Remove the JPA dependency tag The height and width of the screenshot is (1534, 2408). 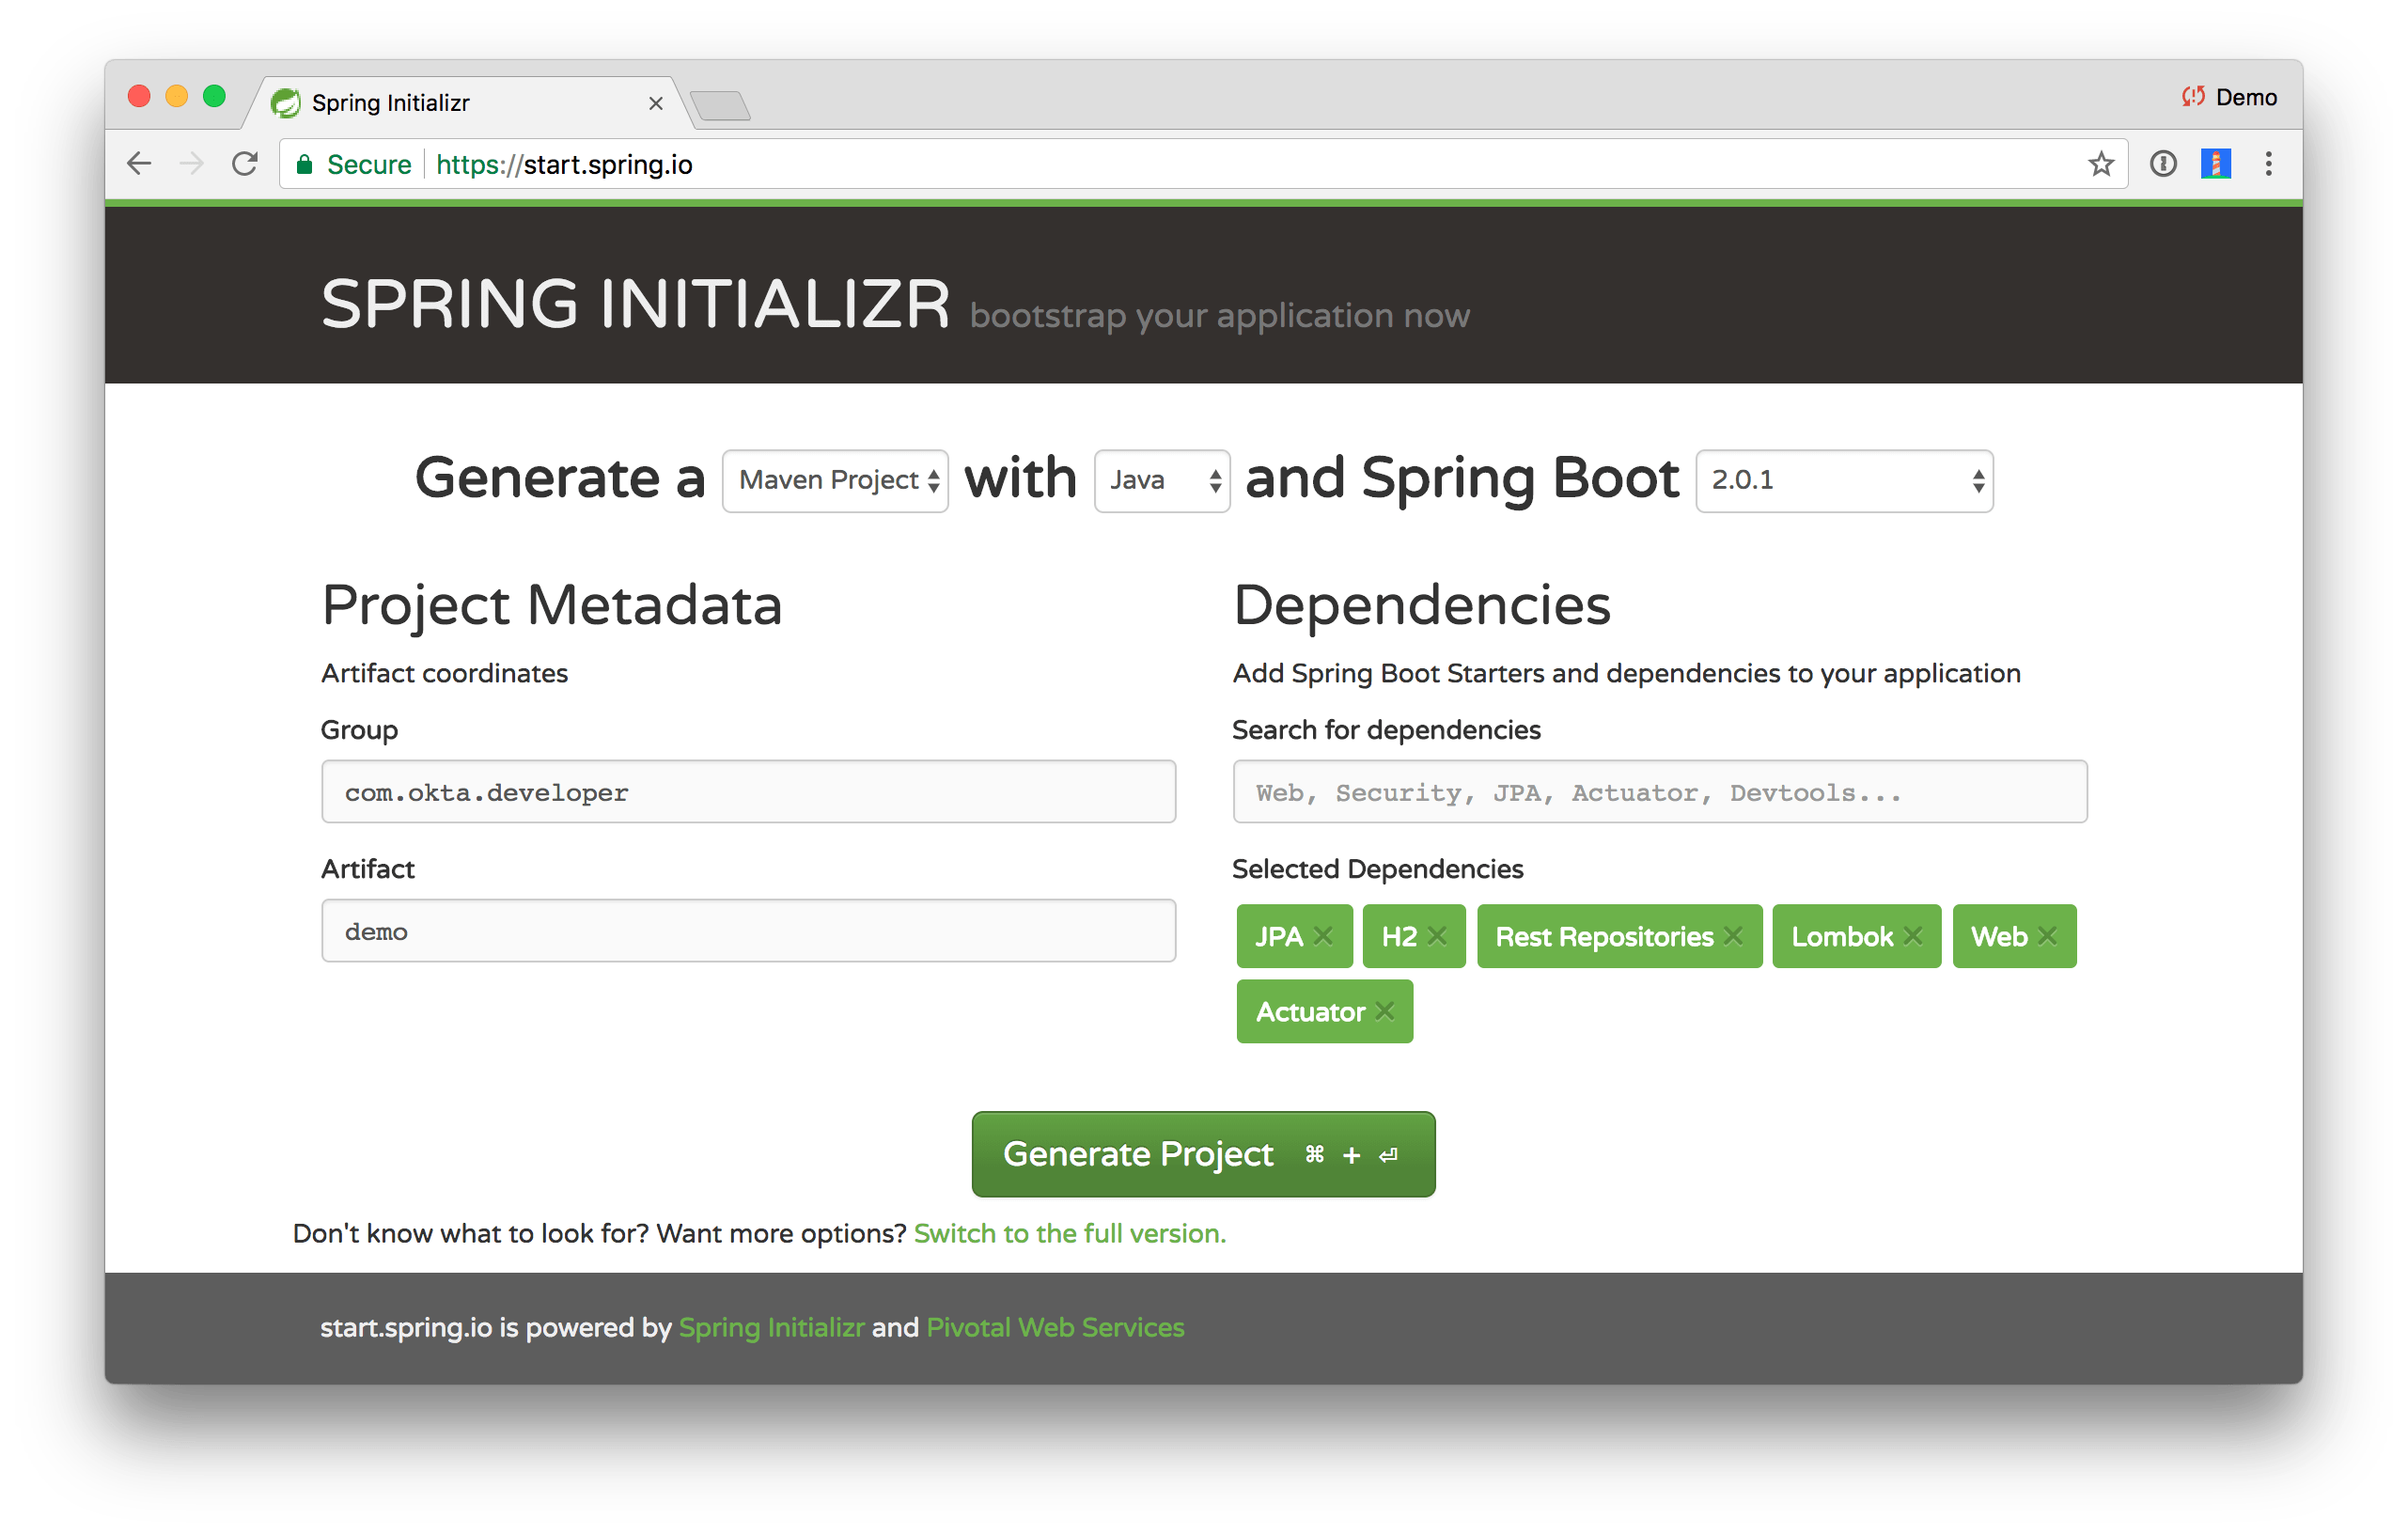1322,936
